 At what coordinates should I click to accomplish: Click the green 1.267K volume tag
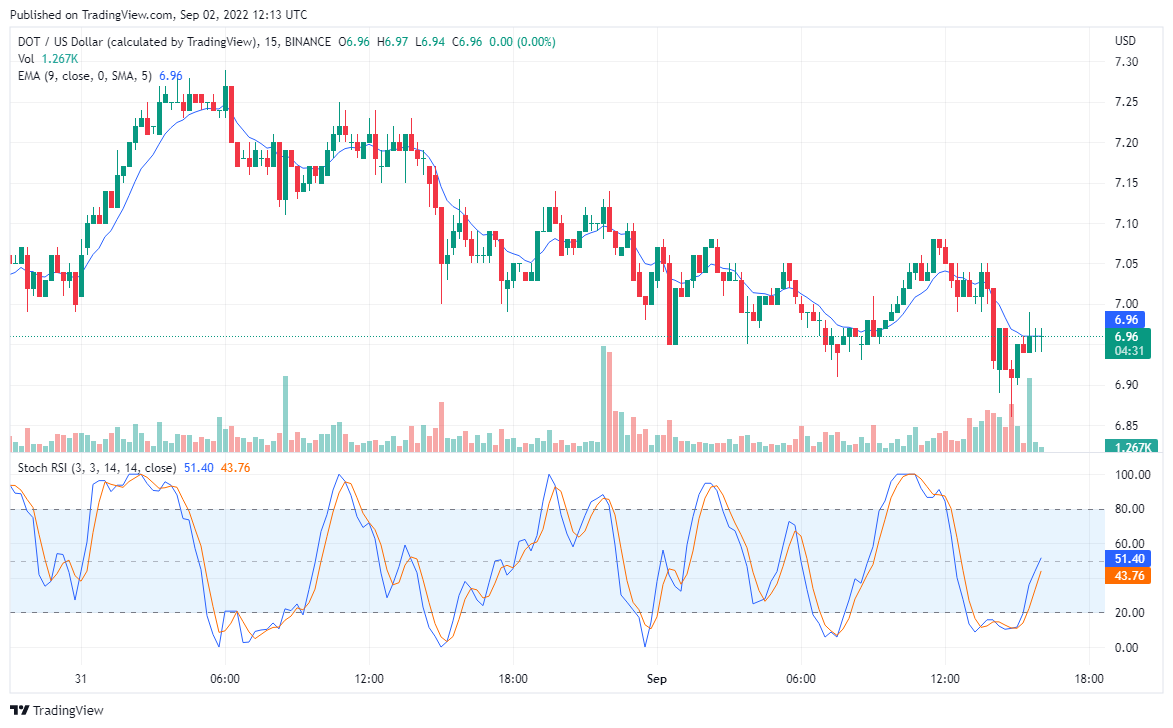pos(1131,447)
